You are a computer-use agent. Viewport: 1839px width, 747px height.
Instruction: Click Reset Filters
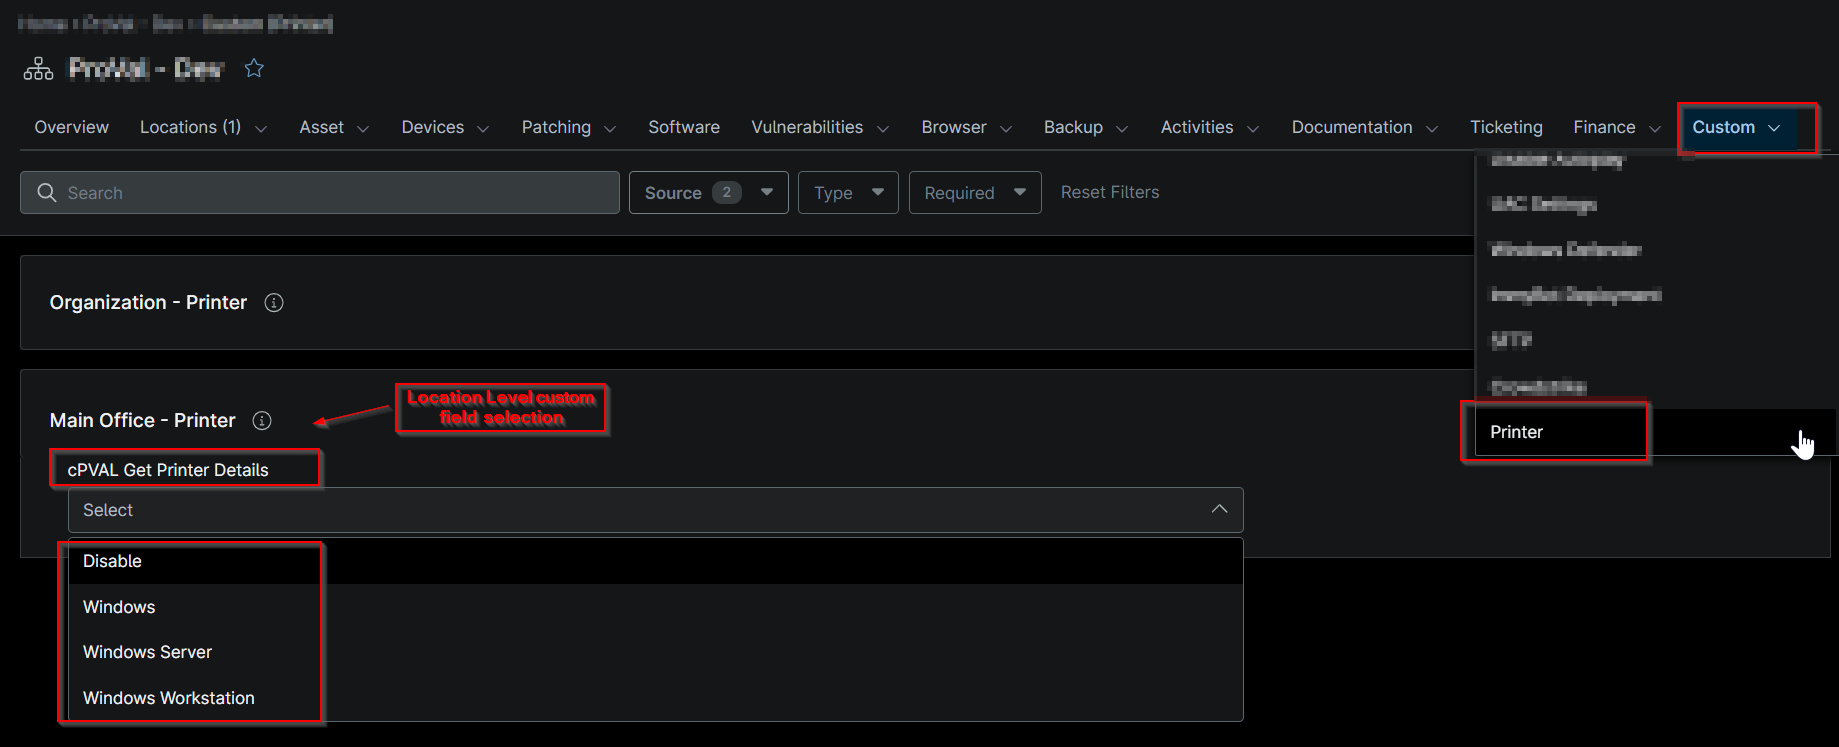click(x=1110, y=192)
